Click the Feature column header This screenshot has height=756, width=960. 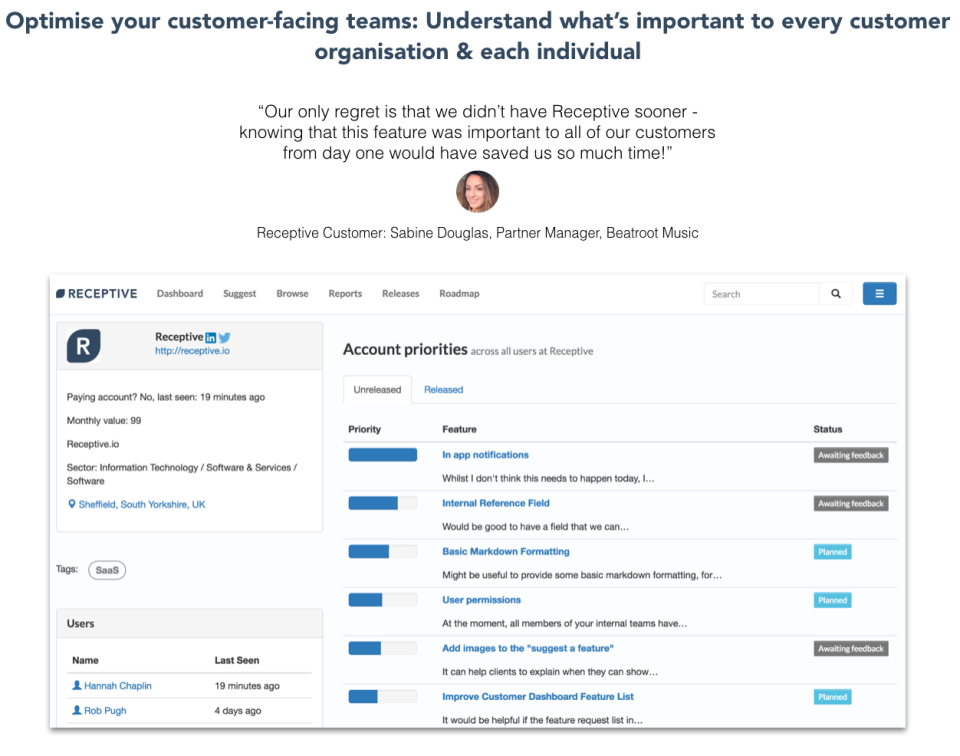pos(459,429)
